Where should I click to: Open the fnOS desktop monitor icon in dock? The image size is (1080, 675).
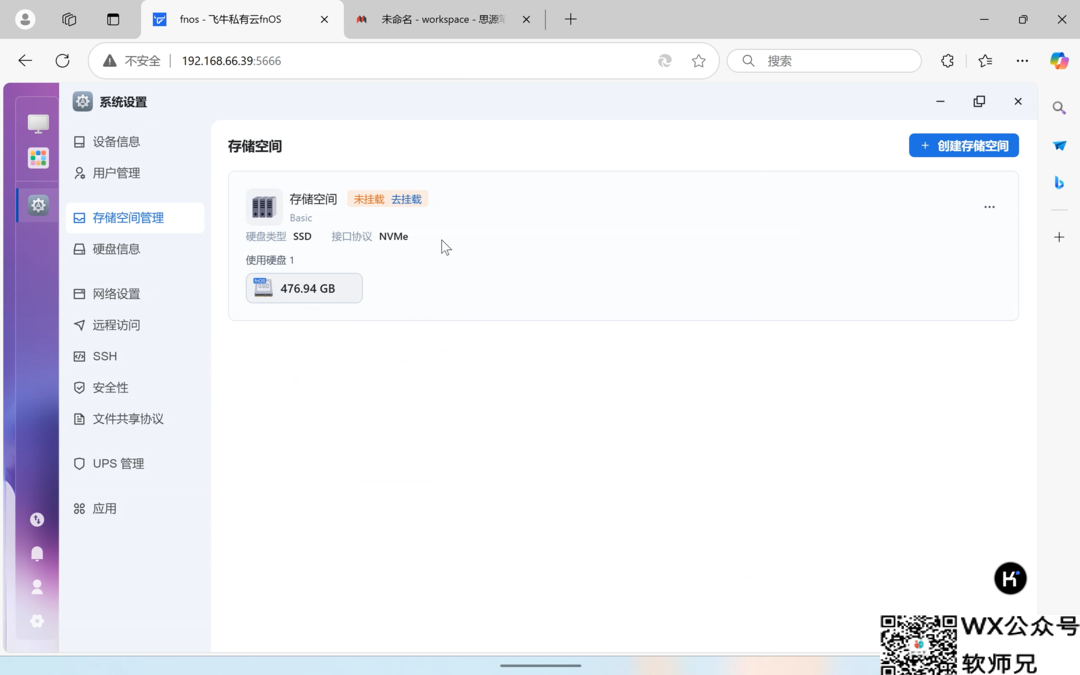(38, 124)
